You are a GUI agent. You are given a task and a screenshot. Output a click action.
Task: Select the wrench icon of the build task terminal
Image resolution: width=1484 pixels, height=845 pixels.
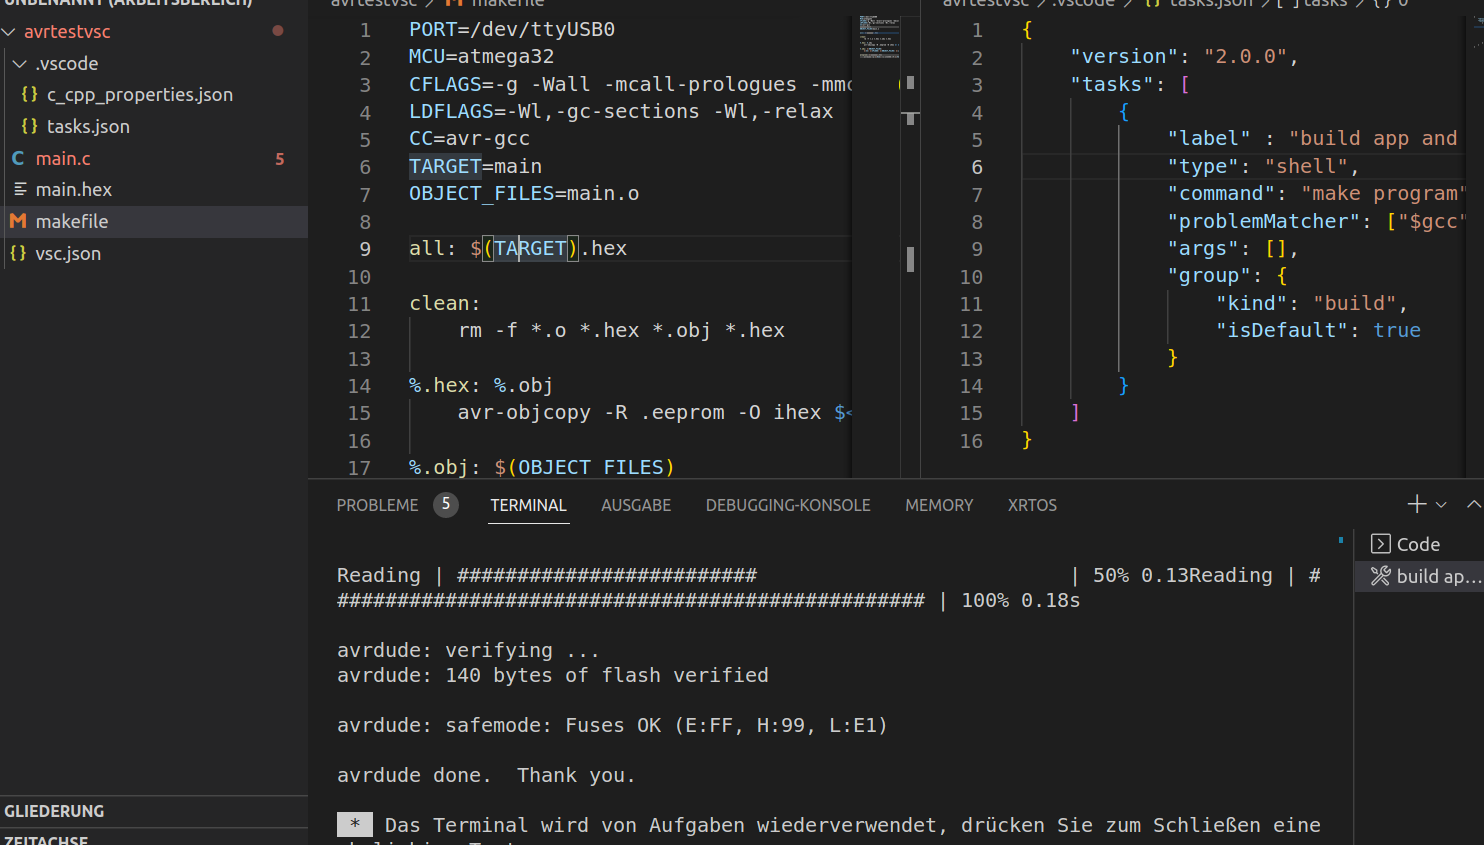(x=1379, y=575)
